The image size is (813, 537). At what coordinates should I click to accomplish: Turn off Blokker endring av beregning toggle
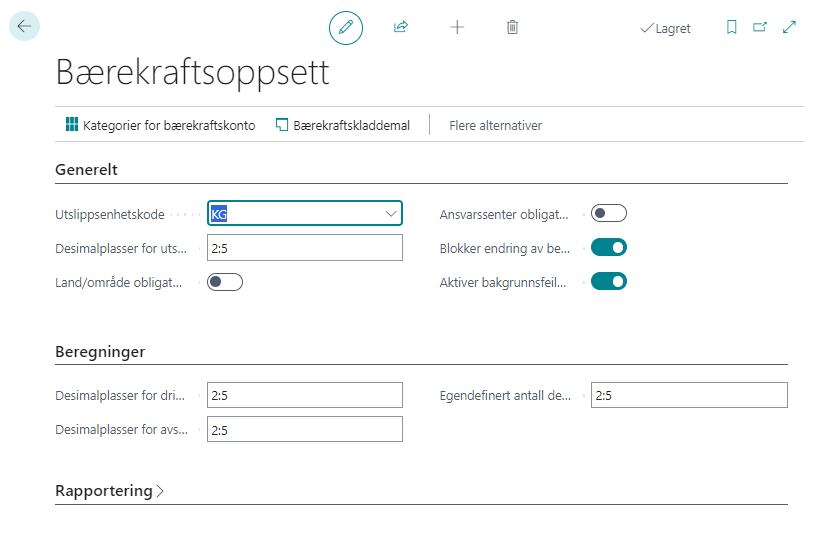608,247
